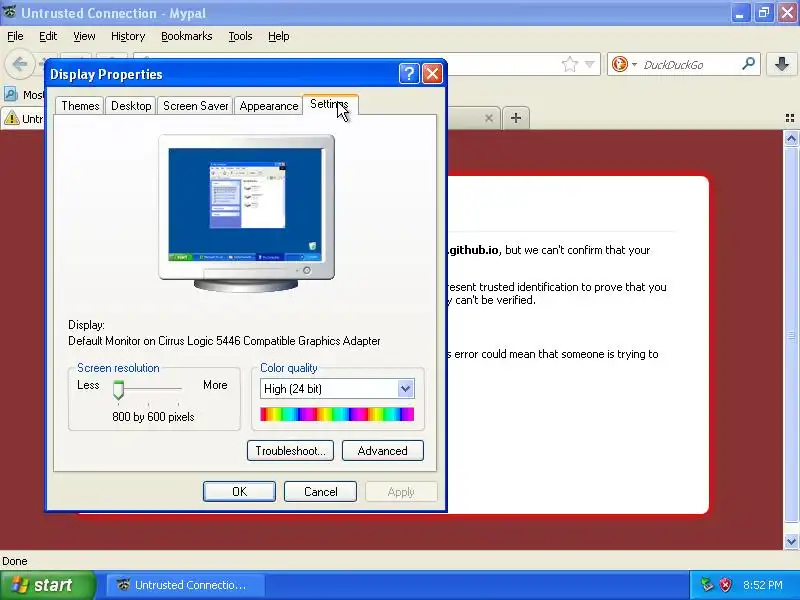Select the Settings tab
The width and height of the screenshot is (800, 600).
pos(330,104)
